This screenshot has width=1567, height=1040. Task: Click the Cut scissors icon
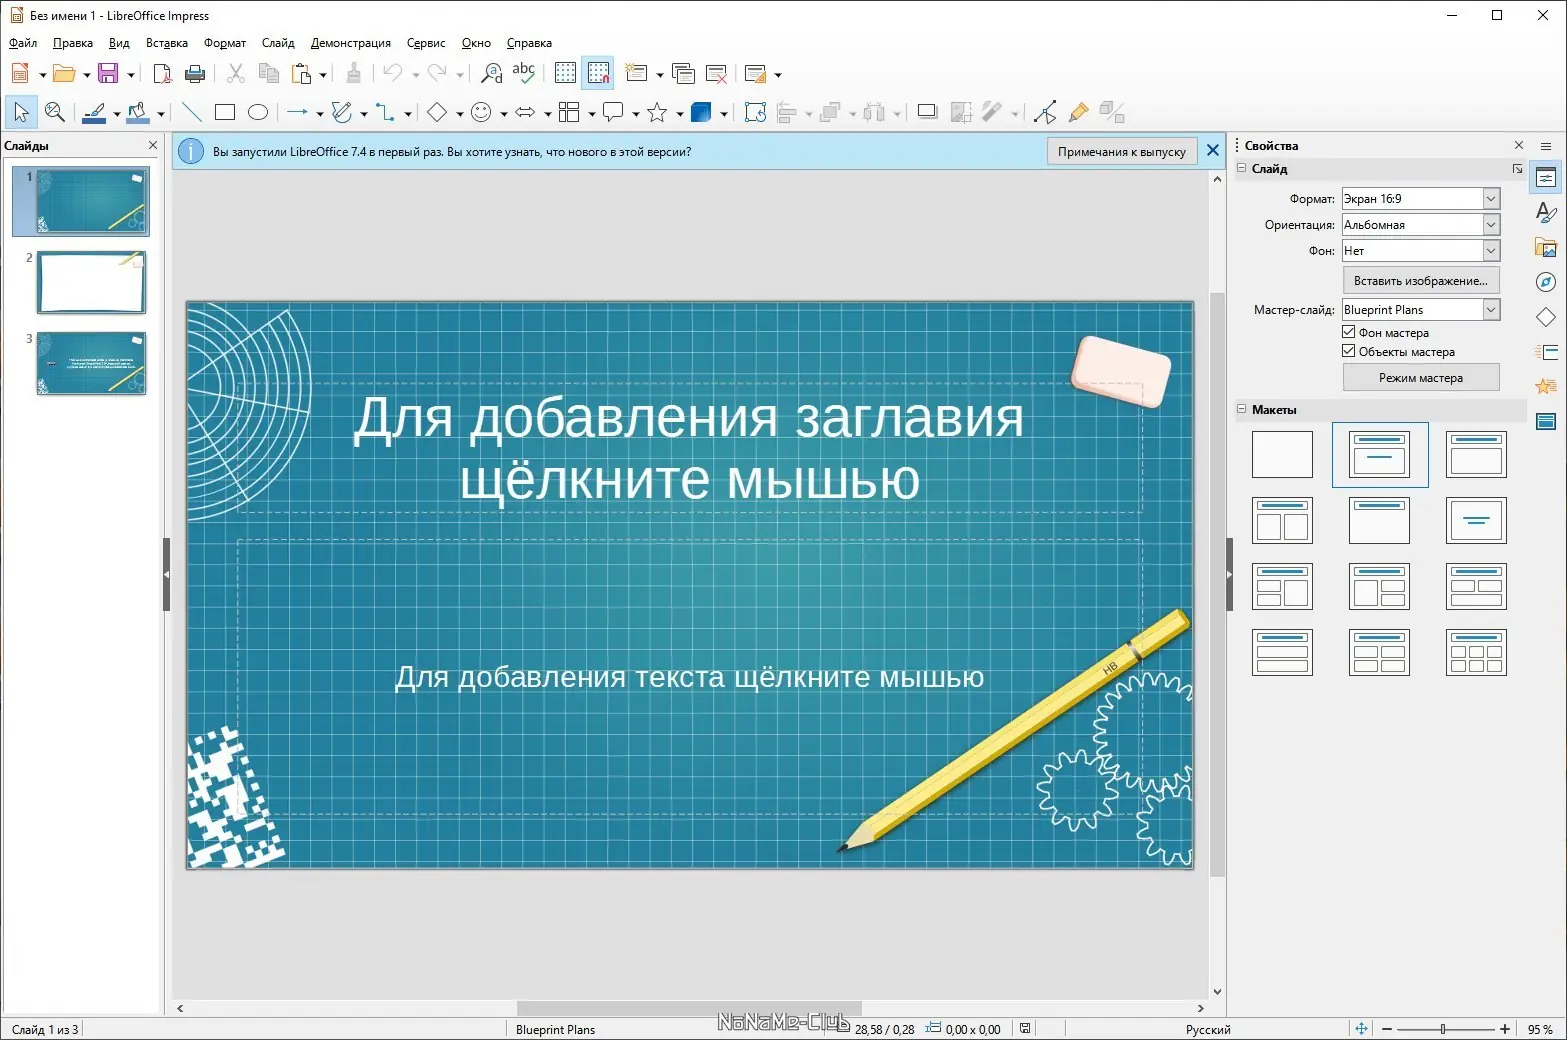point(236,73)
